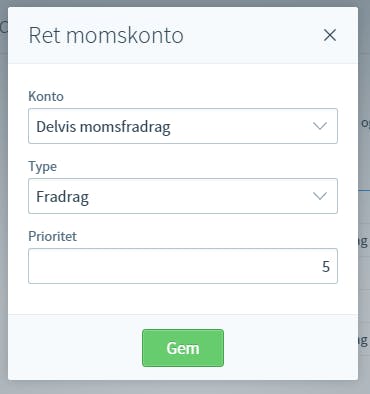Click the chevron arrow in Konto field
This screenshot has height=394, width=370.
[320, 126]
